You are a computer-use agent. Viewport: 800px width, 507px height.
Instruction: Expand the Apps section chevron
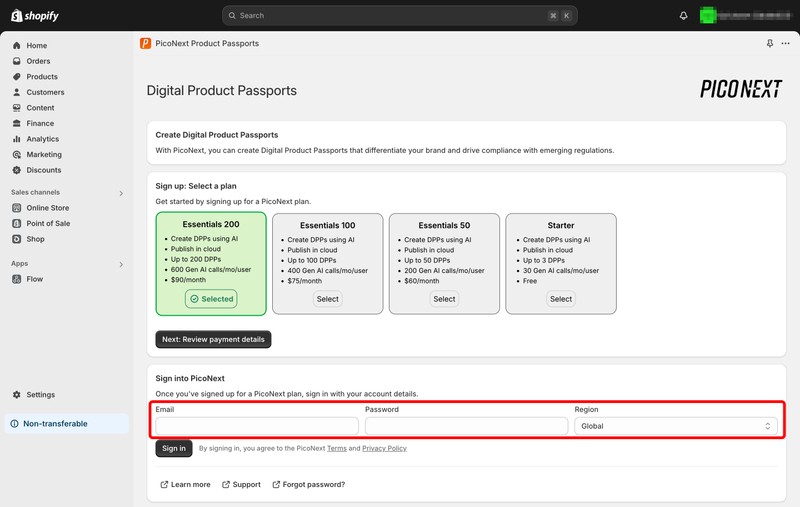click(x=121, y=264)
